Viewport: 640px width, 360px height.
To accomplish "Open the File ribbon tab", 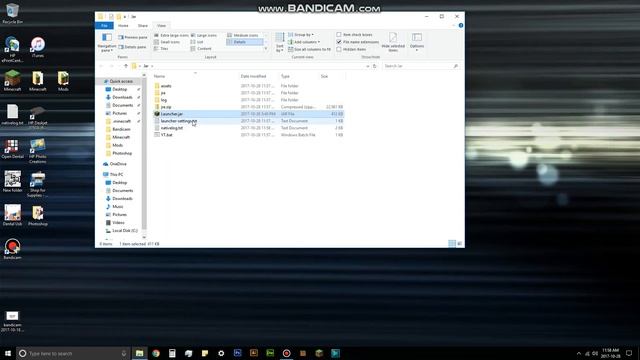I will pyautogui.click(x=104, y=26).
